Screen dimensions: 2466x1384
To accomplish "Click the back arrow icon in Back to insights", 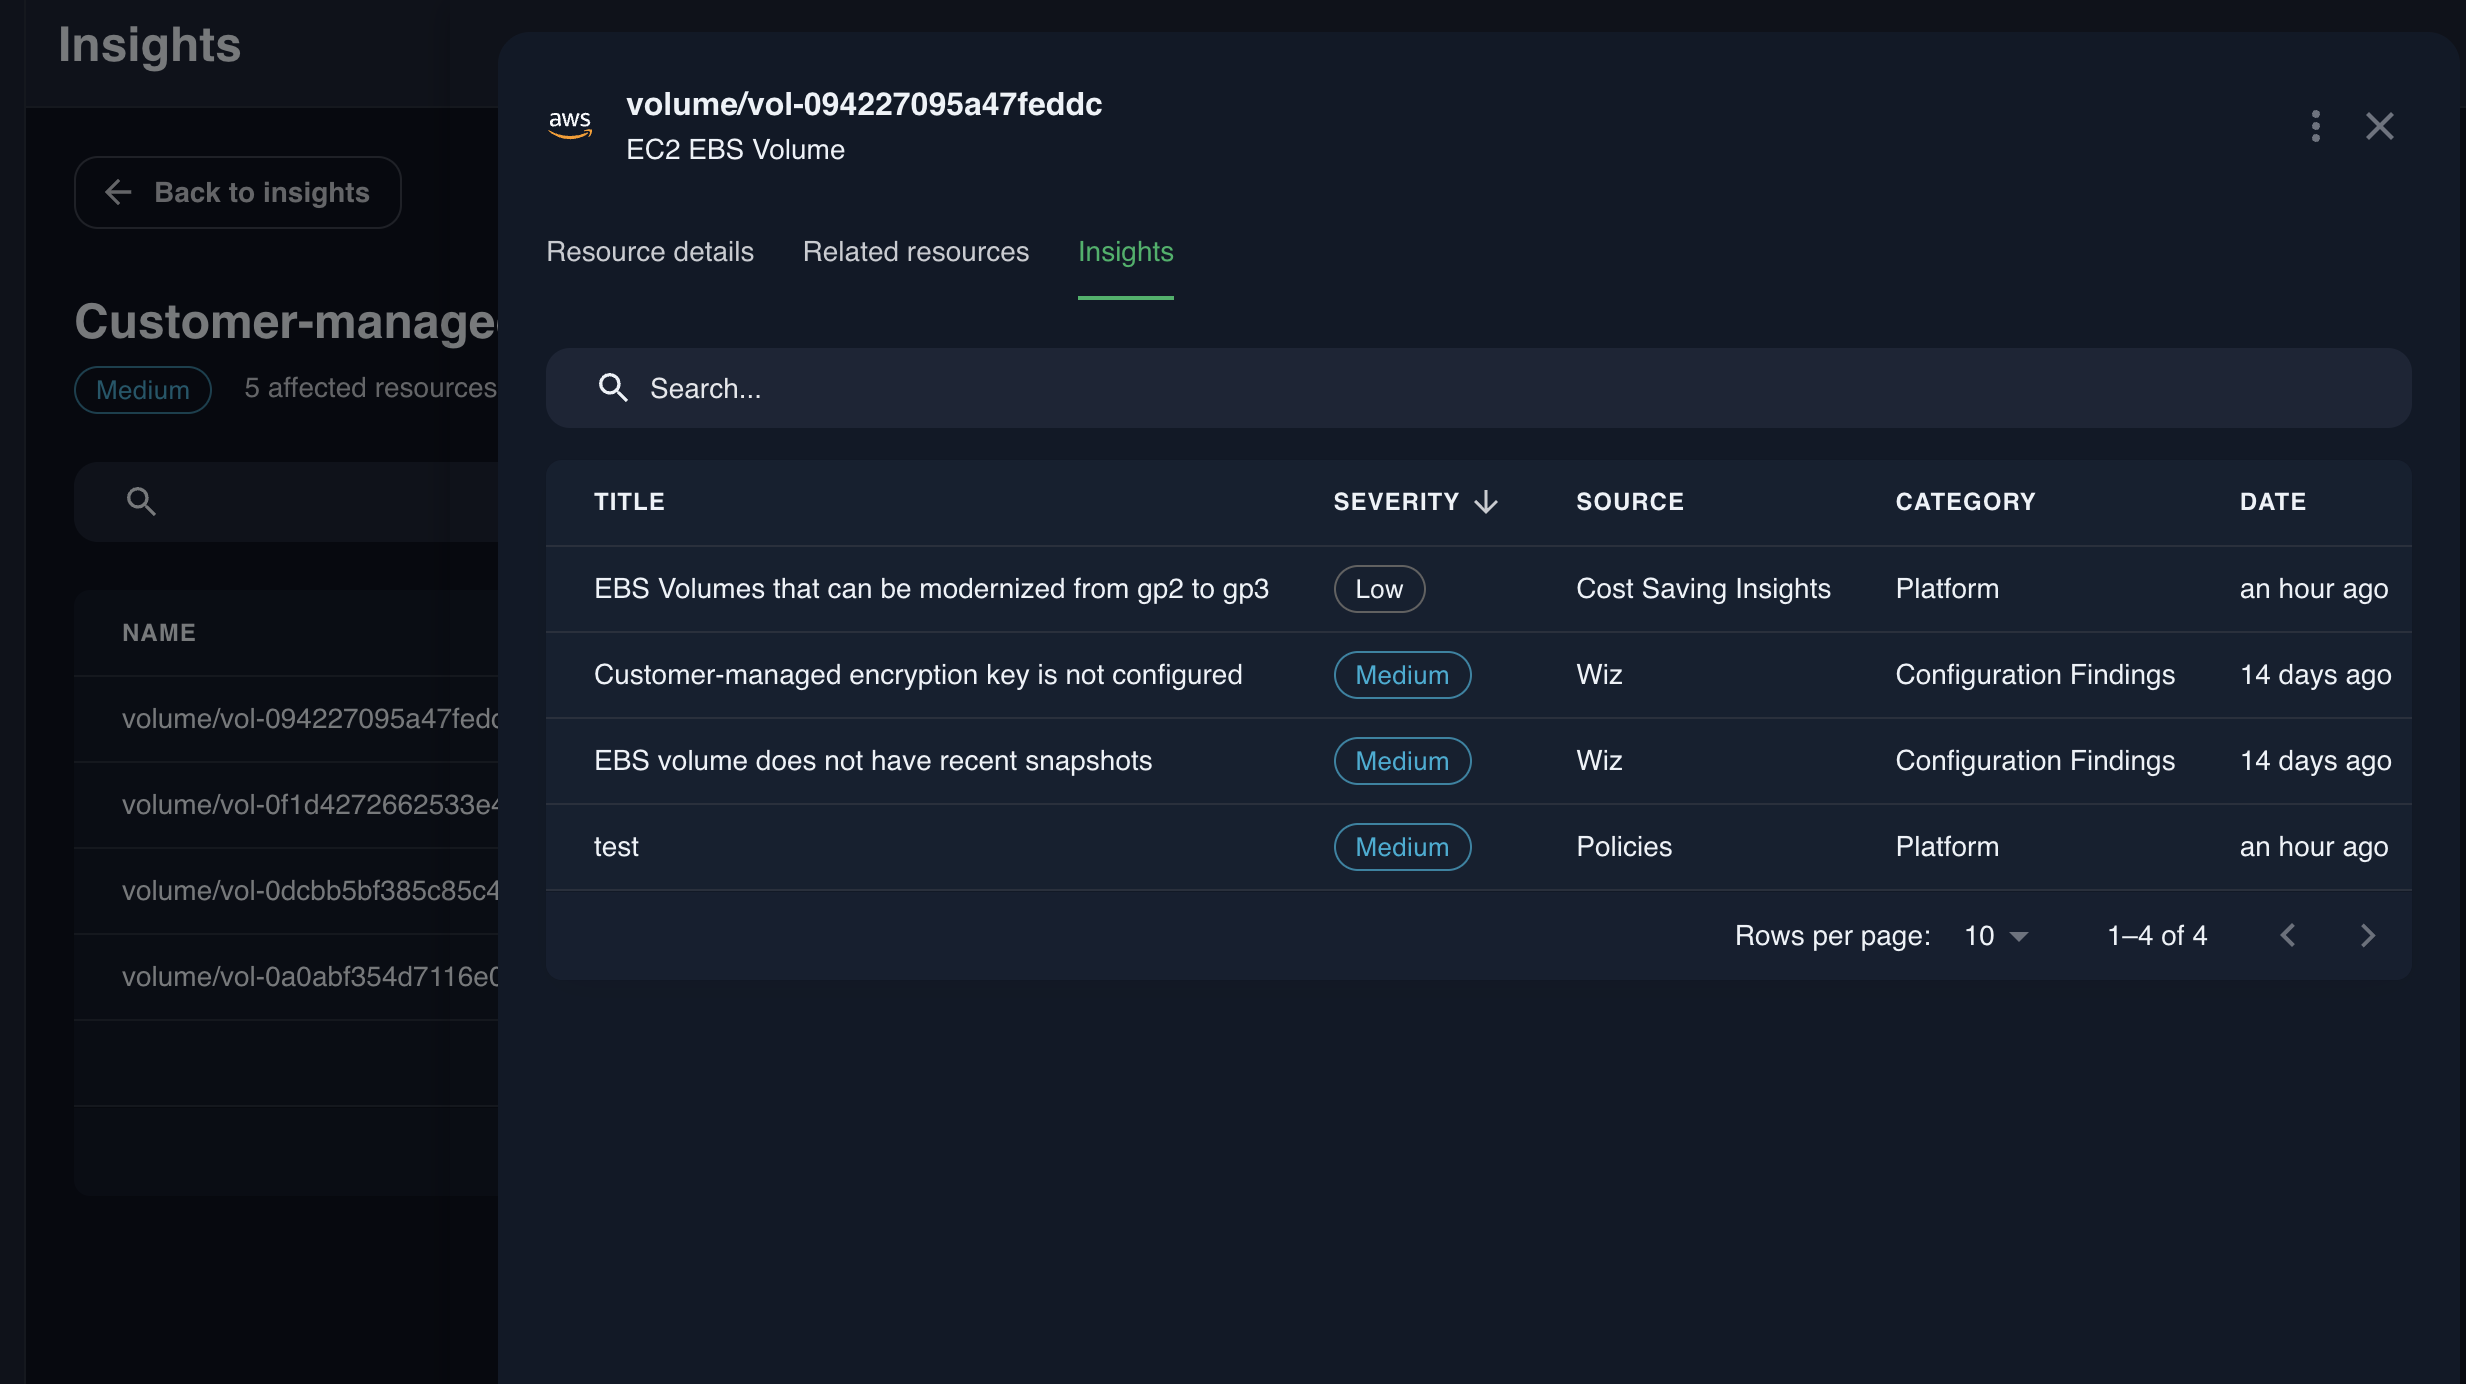I will coord(119,192).
